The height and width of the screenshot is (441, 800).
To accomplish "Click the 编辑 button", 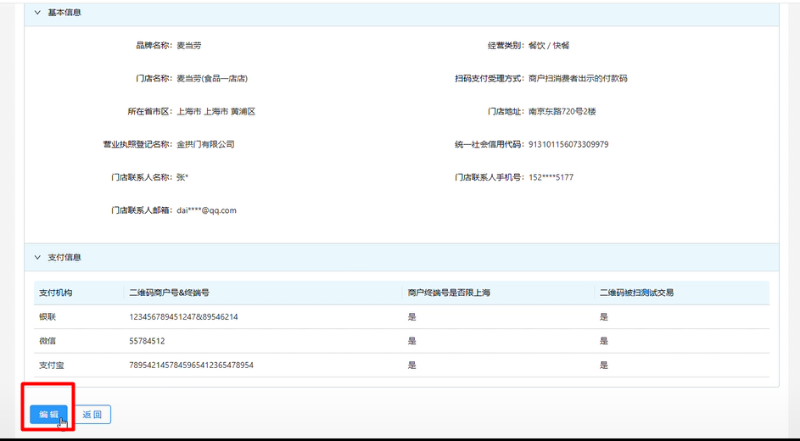I will pyautogui.click(x=49, y=414).
